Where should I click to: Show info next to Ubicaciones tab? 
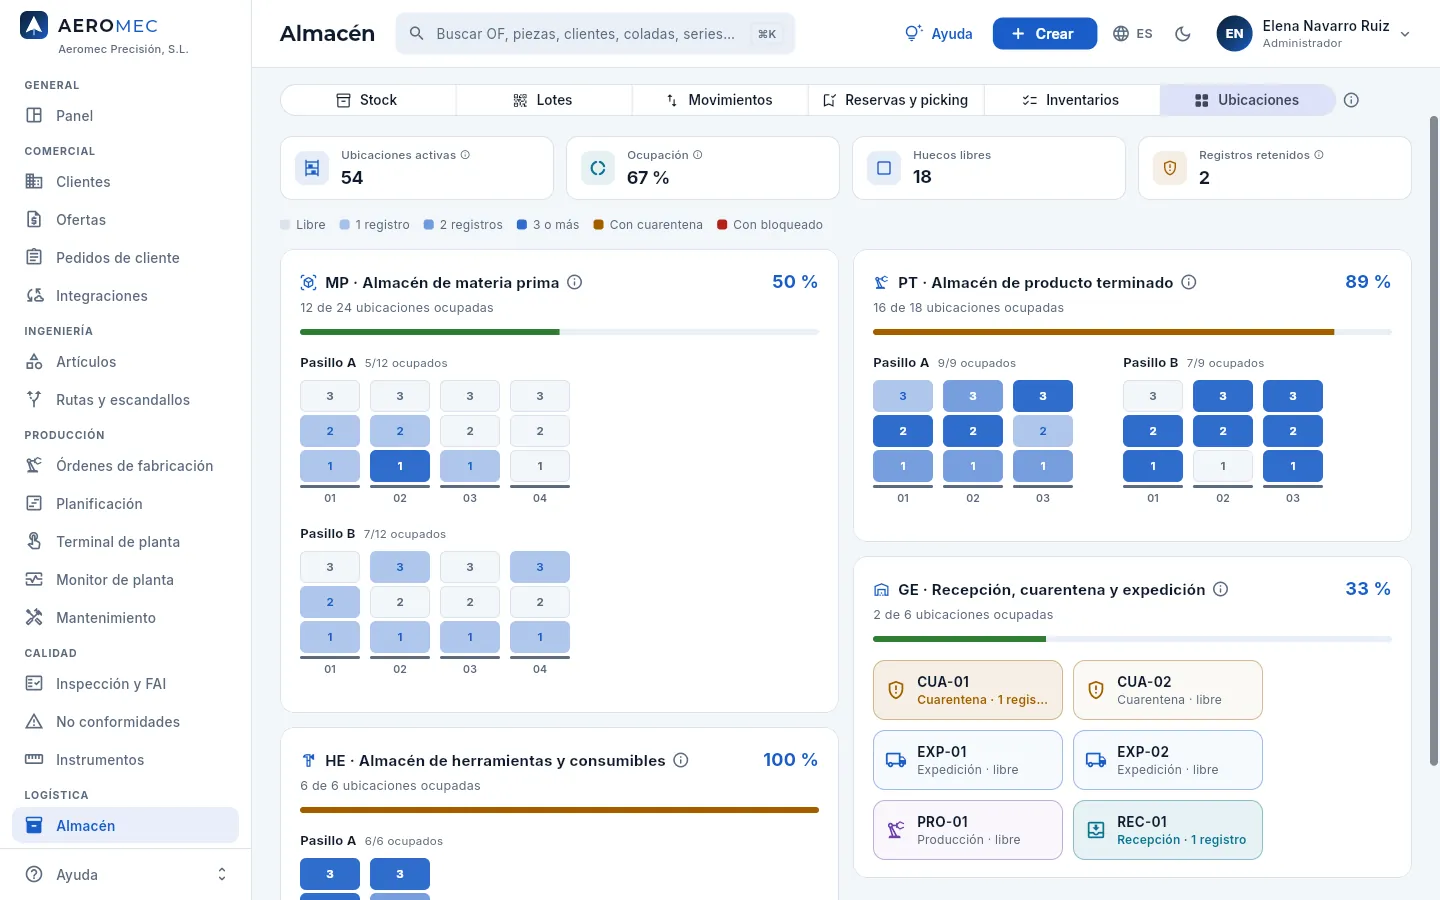click(1351, 100)
